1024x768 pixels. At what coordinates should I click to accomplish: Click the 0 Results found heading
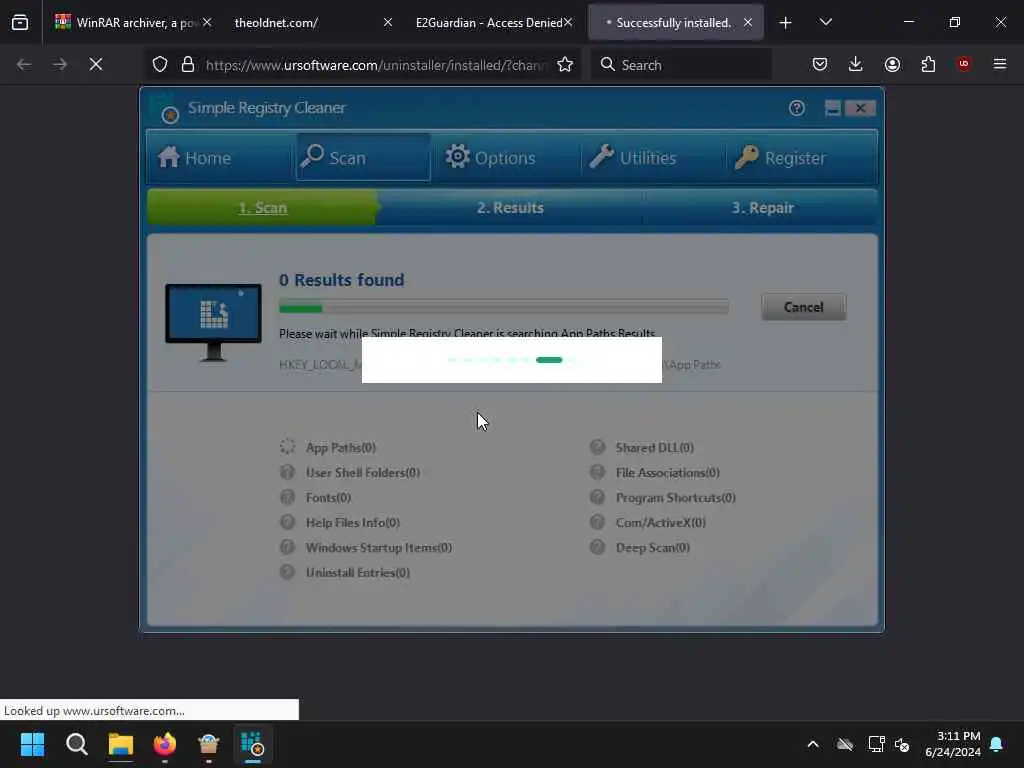(342, 280)
